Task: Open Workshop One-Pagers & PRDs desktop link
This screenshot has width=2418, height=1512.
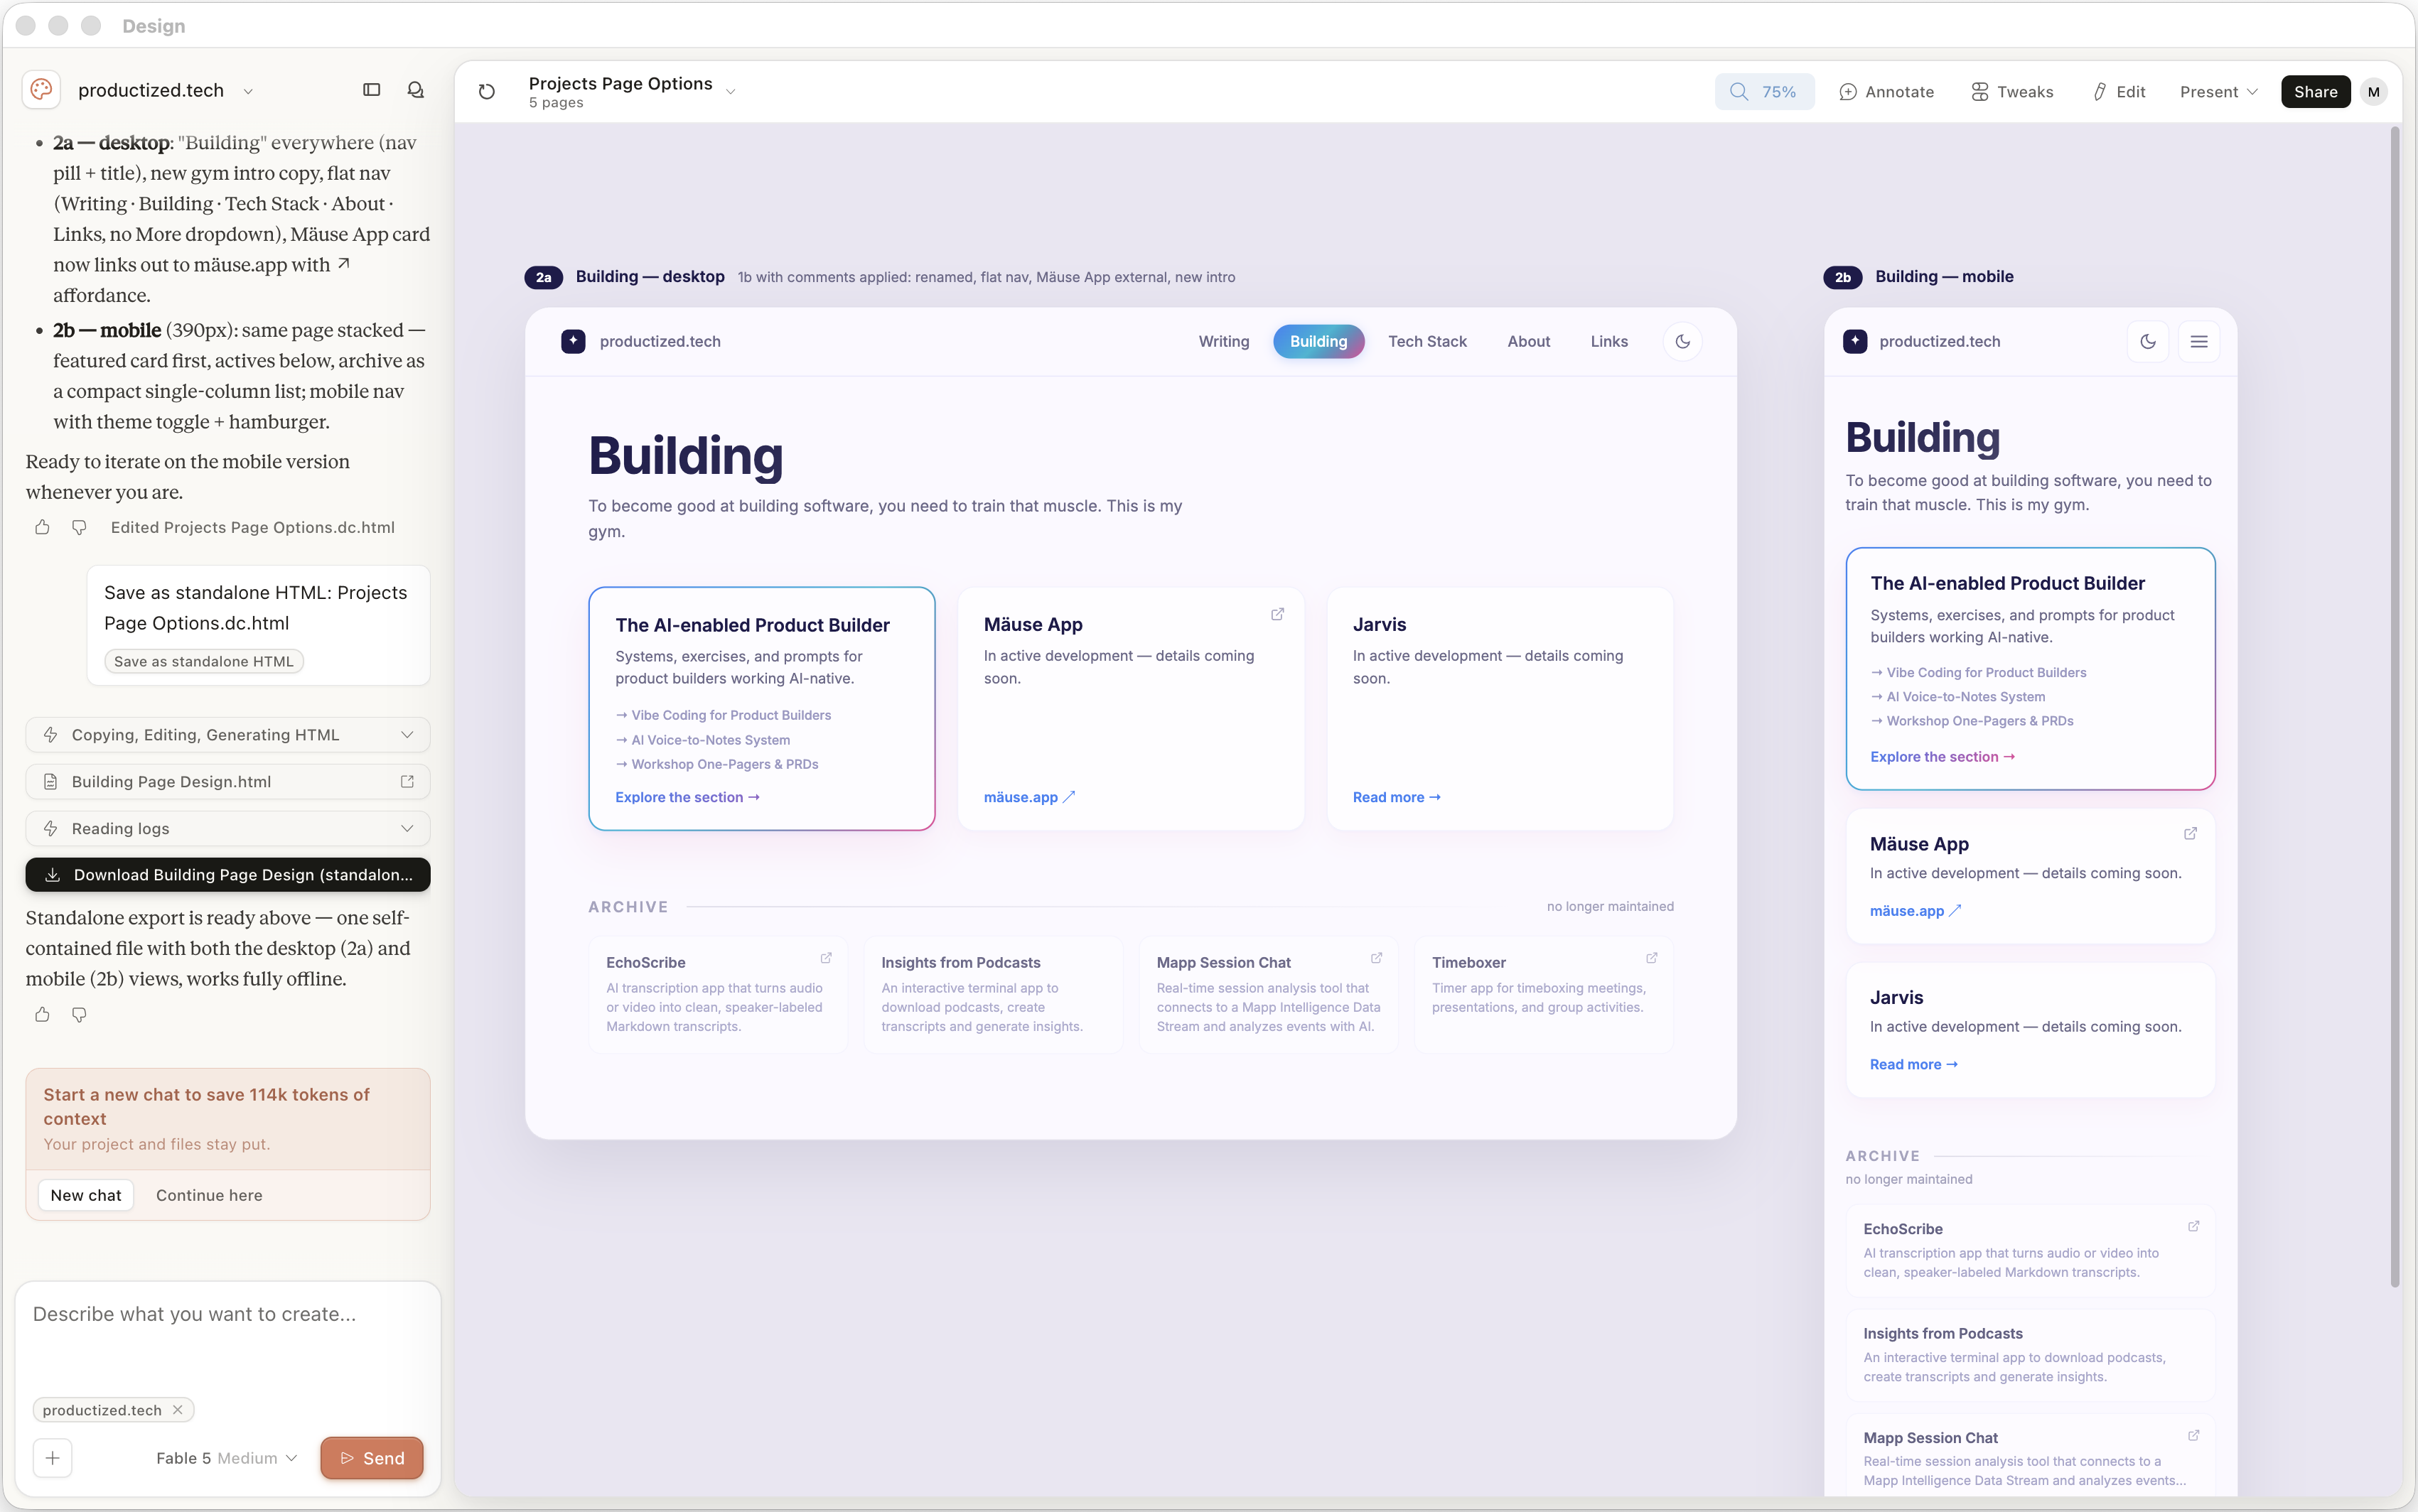Action: (717, 764)
